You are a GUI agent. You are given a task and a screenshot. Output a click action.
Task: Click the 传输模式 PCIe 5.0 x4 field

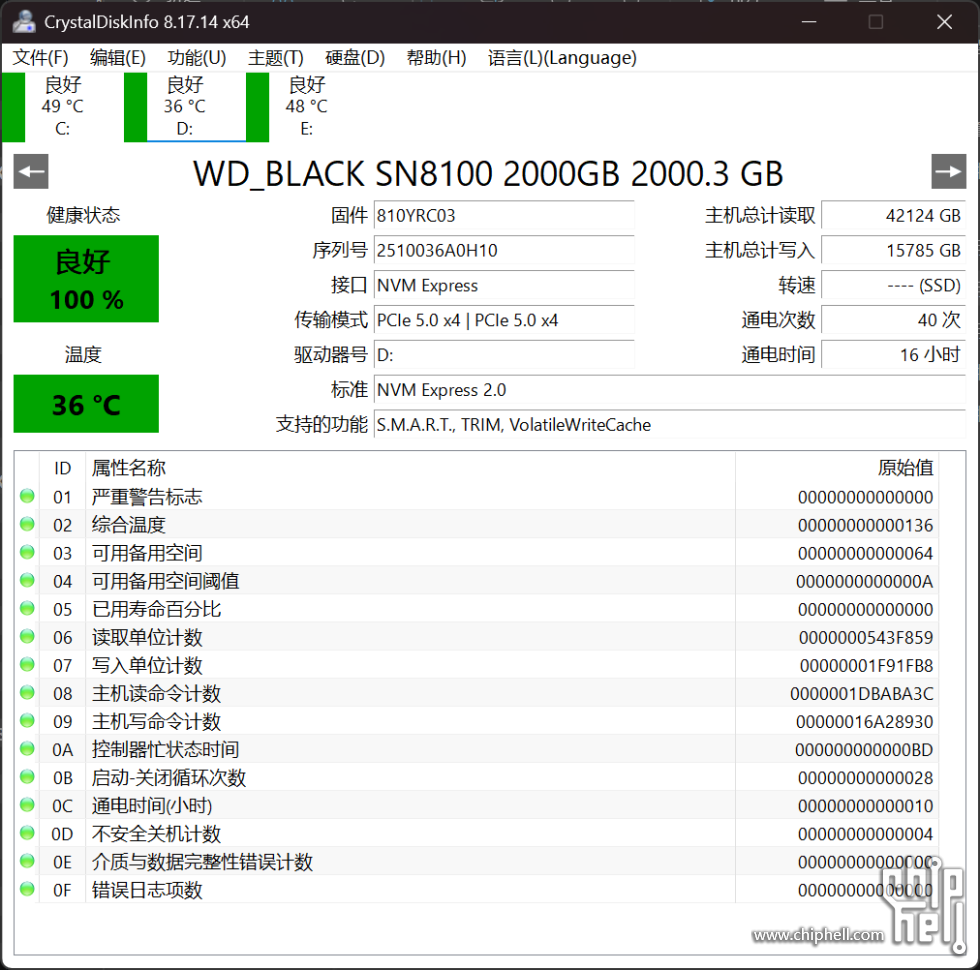coord(504,321)
